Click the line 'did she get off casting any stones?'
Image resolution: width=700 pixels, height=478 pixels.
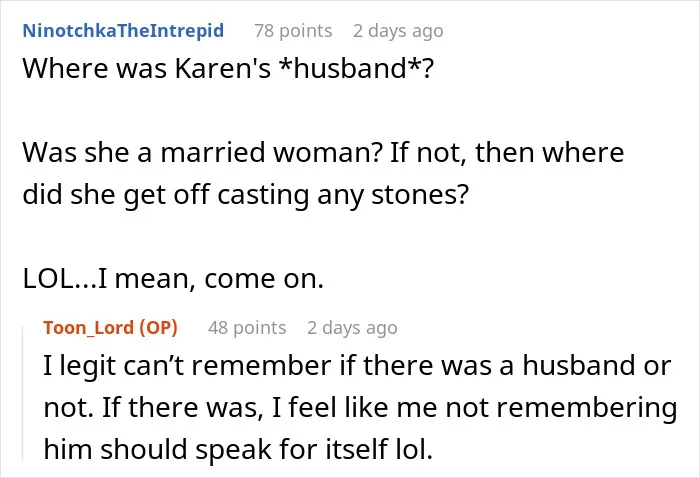click(246, 195)
